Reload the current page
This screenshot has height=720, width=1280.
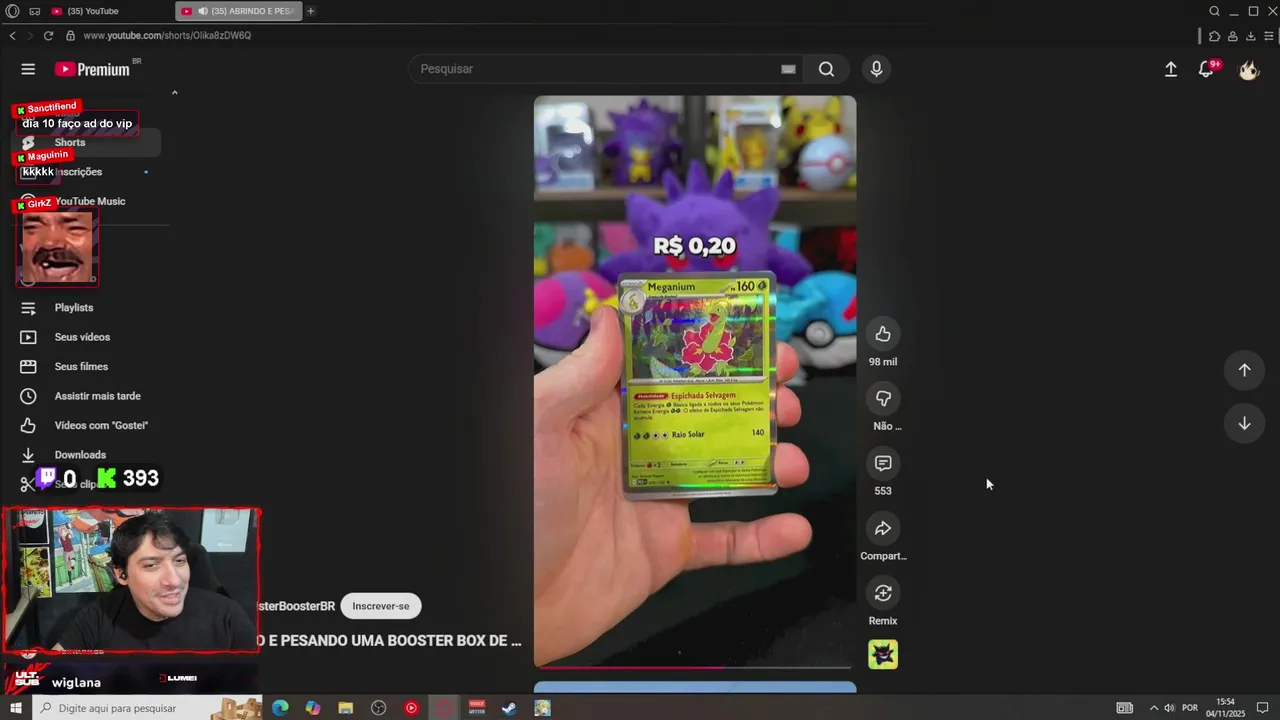(48, 35)
